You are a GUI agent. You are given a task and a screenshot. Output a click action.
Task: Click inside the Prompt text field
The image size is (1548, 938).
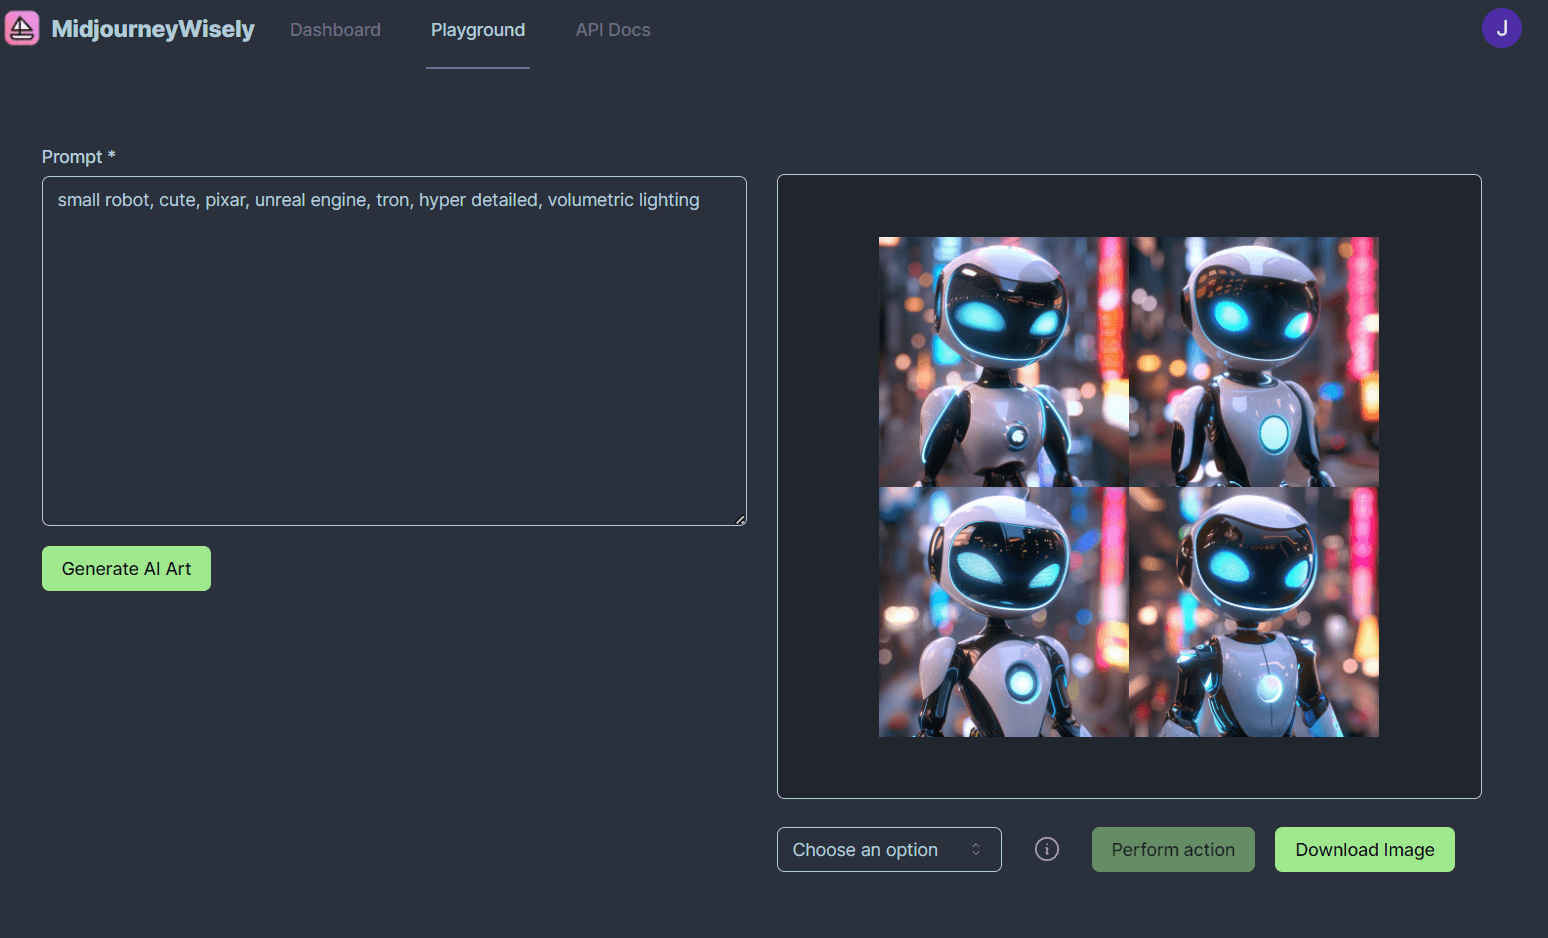393,350
